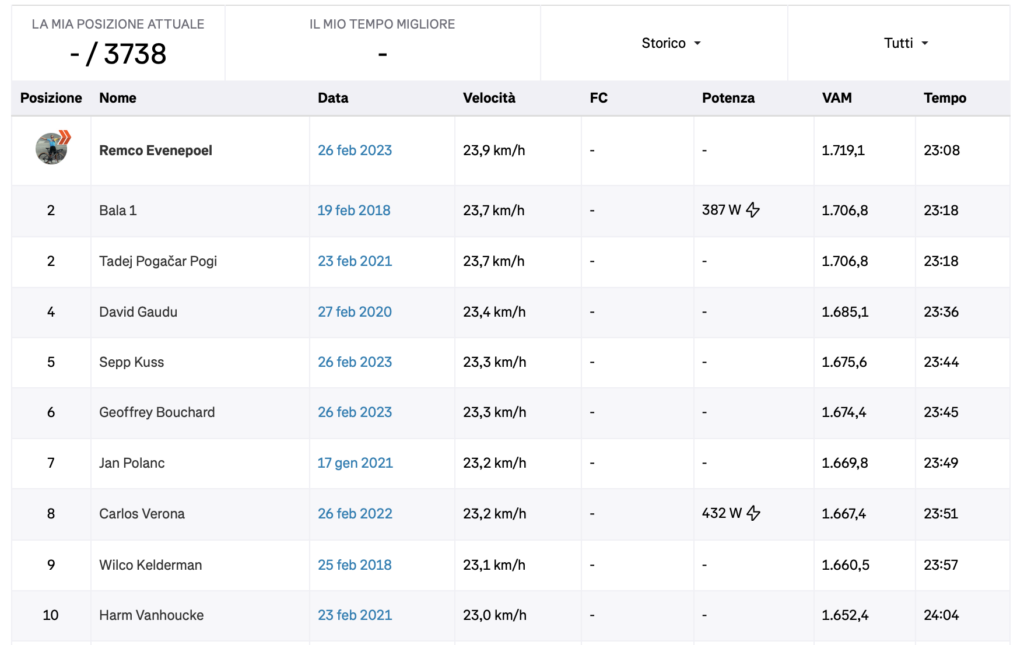
Task: Expand the Tutti filter dropdown
Action: tap(906, 43)
